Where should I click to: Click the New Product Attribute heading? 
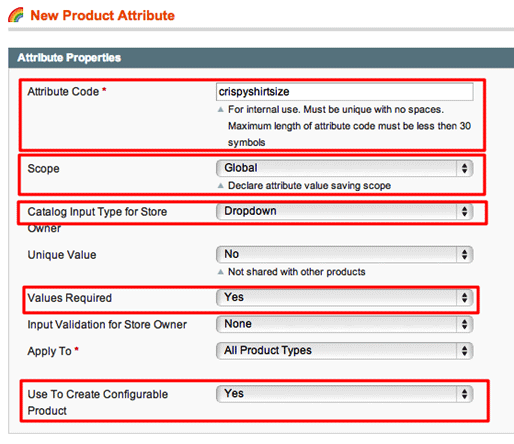pos(102,15)
